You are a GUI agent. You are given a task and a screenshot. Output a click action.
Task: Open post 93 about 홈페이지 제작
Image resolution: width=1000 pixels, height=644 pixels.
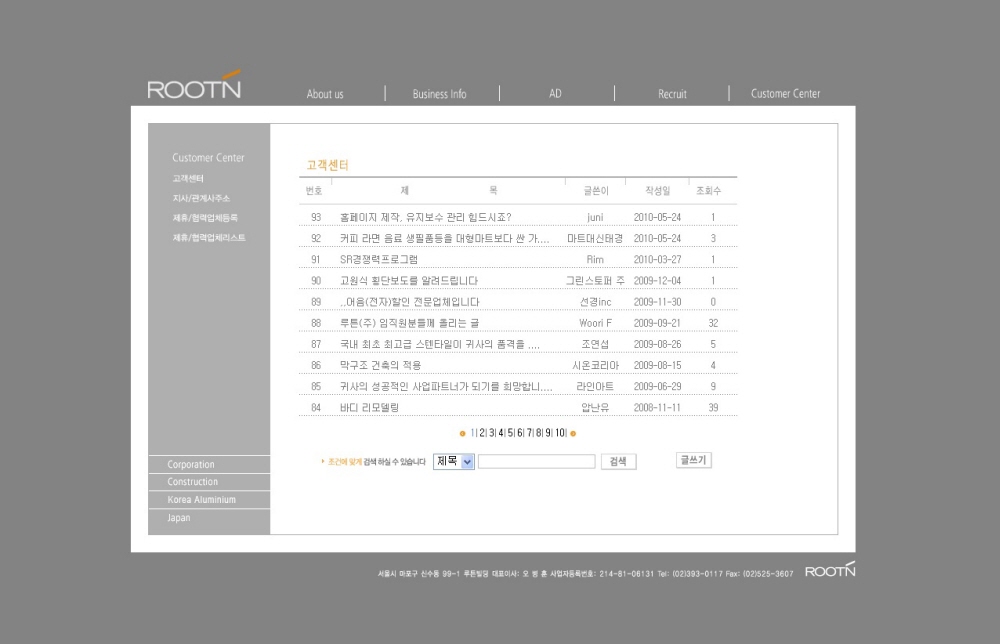tap(425, 217)
